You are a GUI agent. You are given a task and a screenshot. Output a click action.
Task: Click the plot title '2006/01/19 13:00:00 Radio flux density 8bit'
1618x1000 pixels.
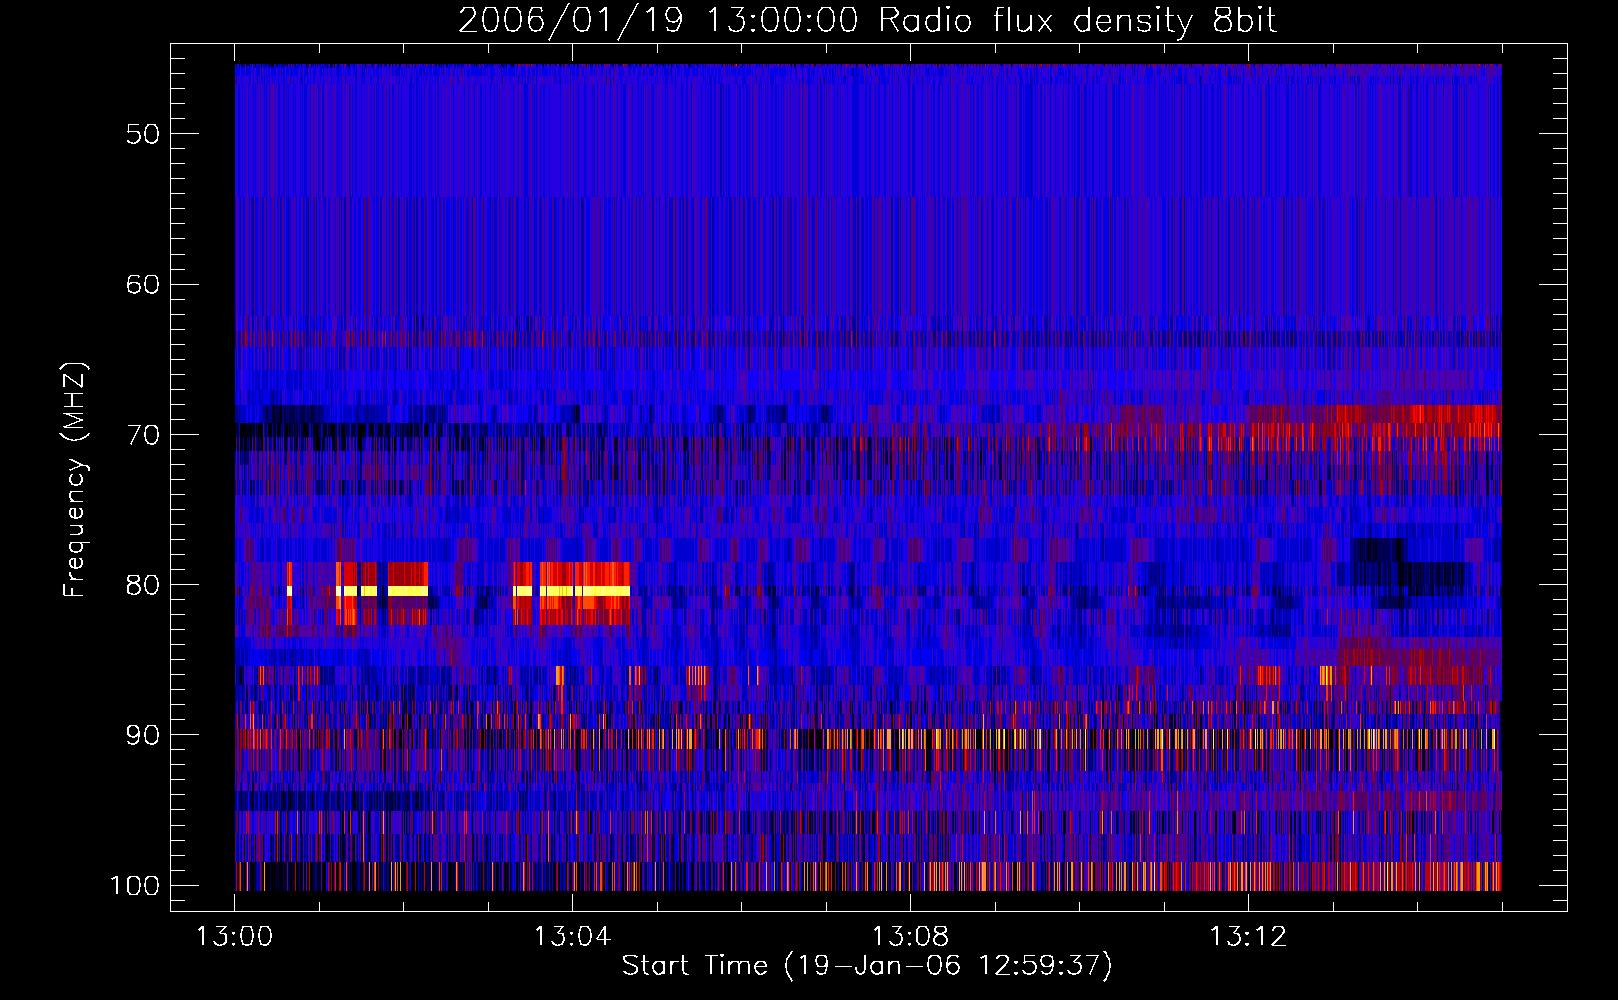point(867,21)
